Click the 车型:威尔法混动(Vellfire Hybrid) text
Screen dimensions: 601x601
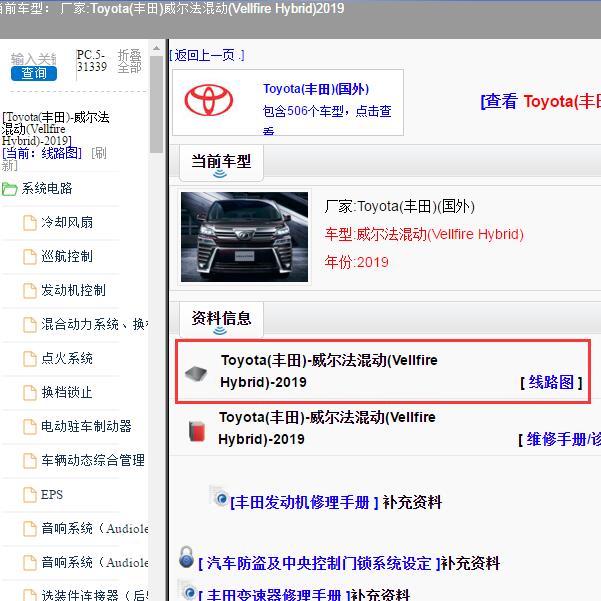point(424,234)
